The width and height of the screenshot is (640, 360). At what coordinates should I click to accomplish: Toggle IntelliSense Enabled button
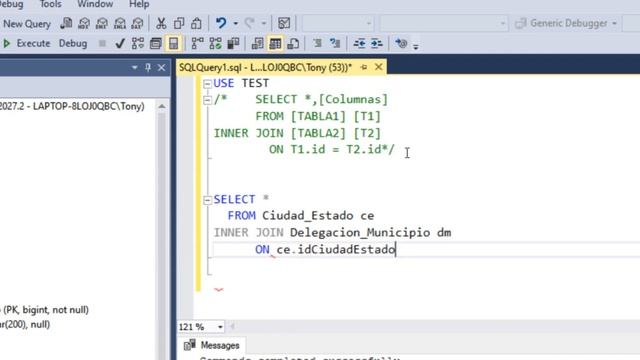(173, 43)
